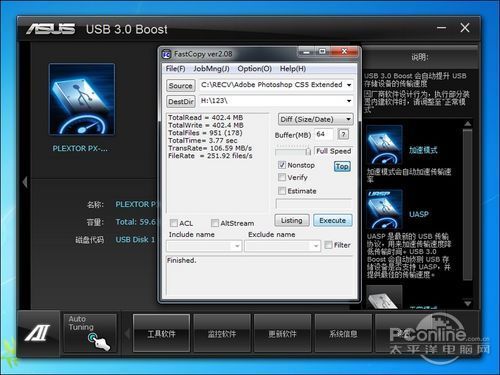Open the Option(O) menu
The width and height of the screenshot is (500, 375).
click(255, 69)
